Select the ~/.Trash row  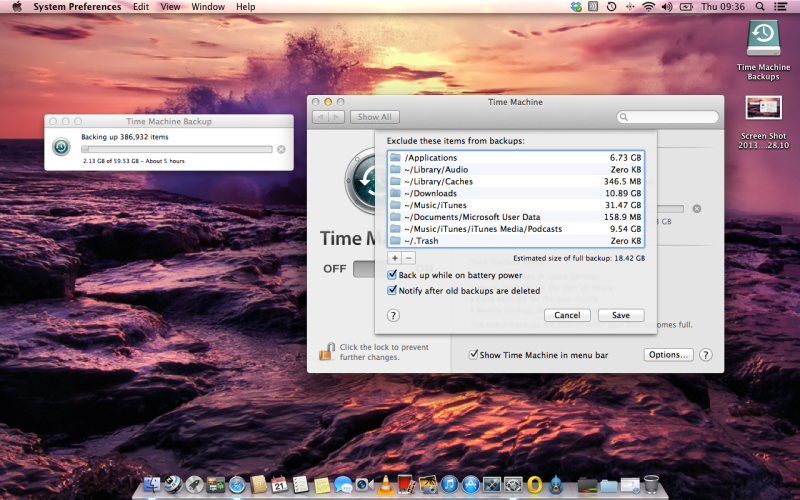(x=515, y=241)
